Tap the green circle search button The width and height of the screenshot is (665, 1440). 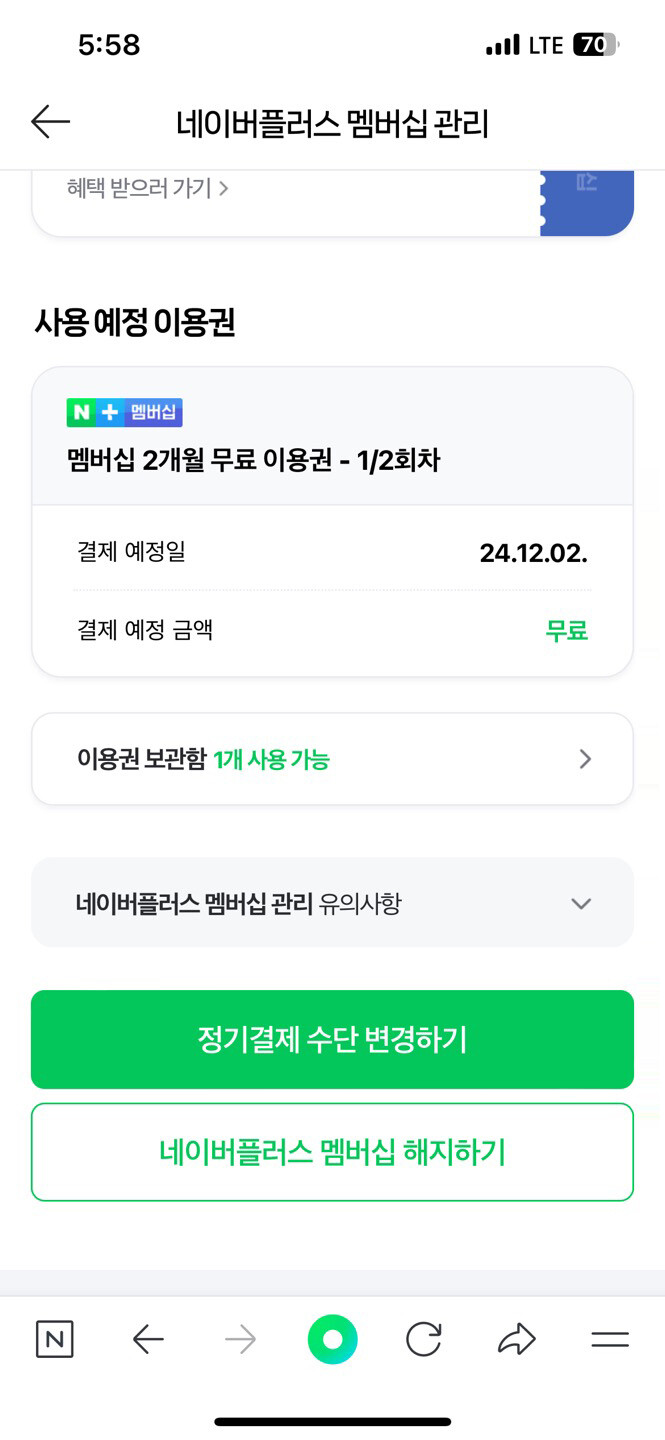click(x=332, y=1339)
